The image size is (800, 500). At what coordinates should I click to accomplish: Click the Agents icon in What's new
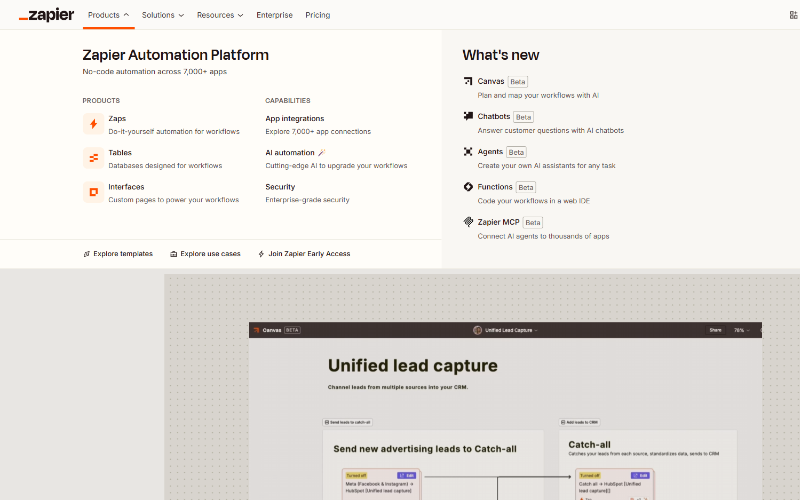click(468, 152)
